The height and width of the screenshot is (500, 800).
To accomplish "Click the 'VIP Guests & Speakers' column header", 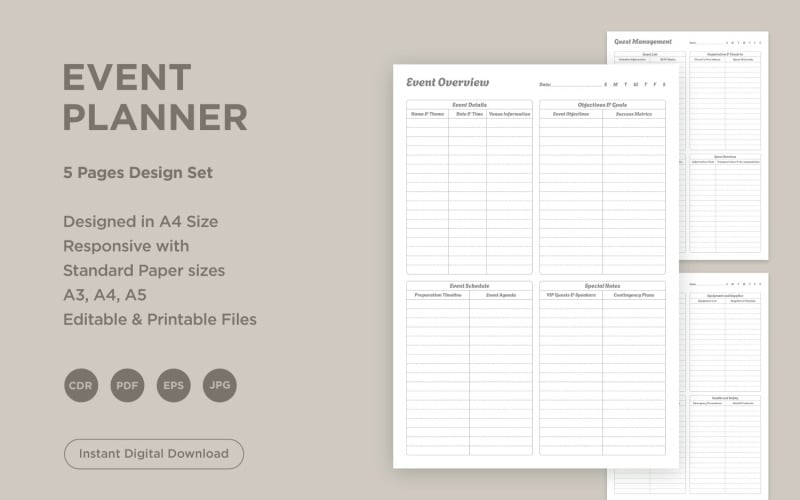I will tap(571, 295).
